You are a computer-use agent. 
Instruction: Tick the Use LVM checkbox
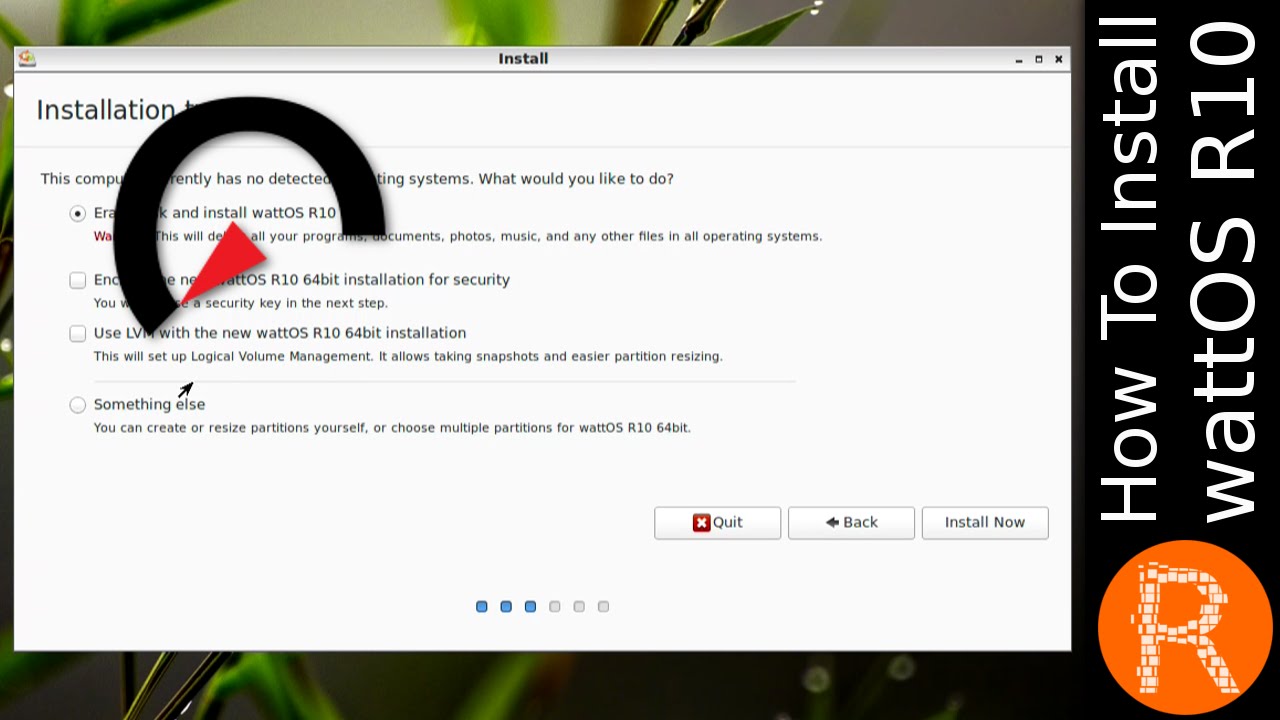[78, 333]
